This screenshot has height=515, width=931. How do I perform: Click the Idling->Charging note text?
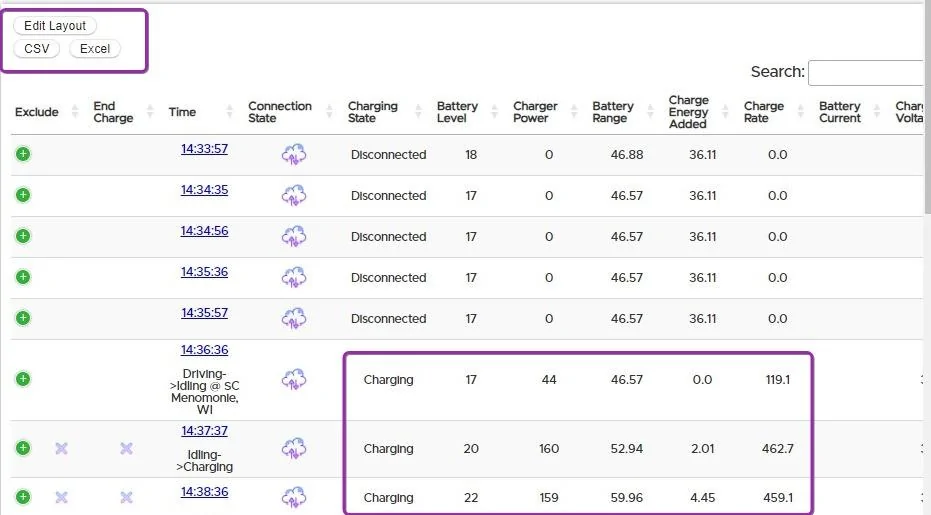(204, 460)
